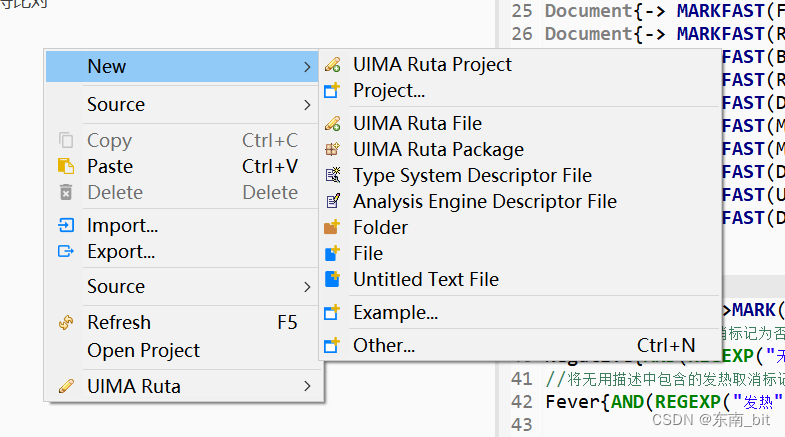Viewport: 785px width, 437px height.
Task: Choose File entry in New submenu
Action: tap(368, 254)
